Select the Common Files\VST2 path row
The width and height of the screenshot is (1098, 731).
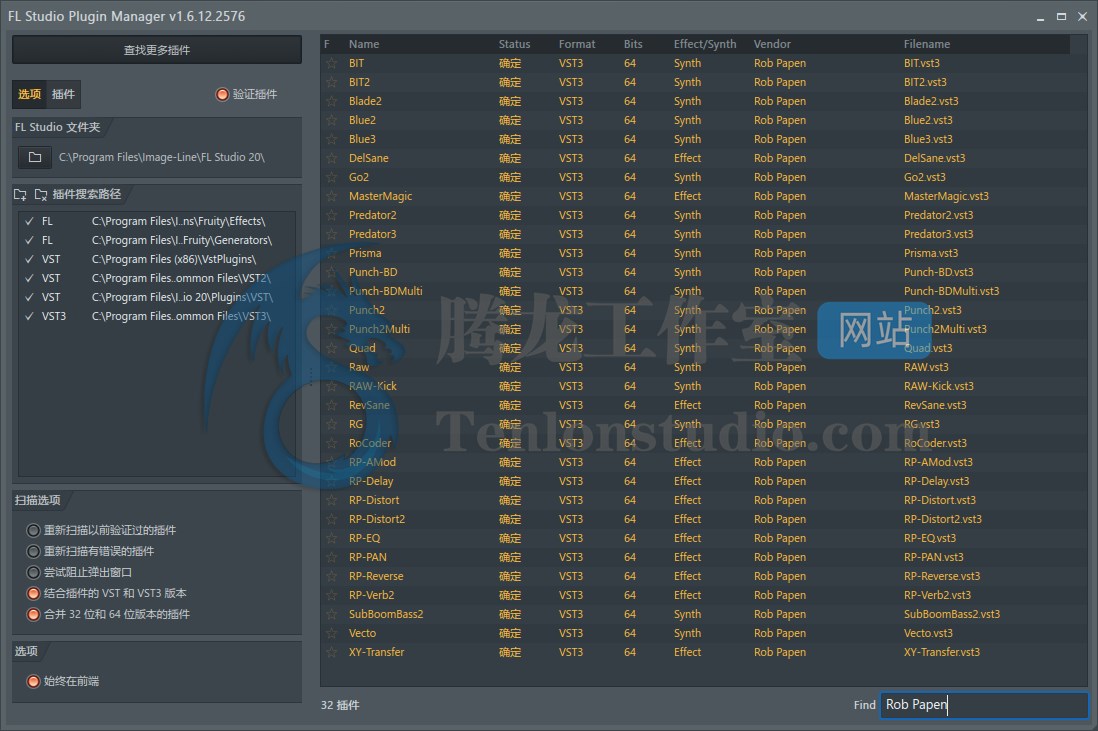tap(157, 278)
